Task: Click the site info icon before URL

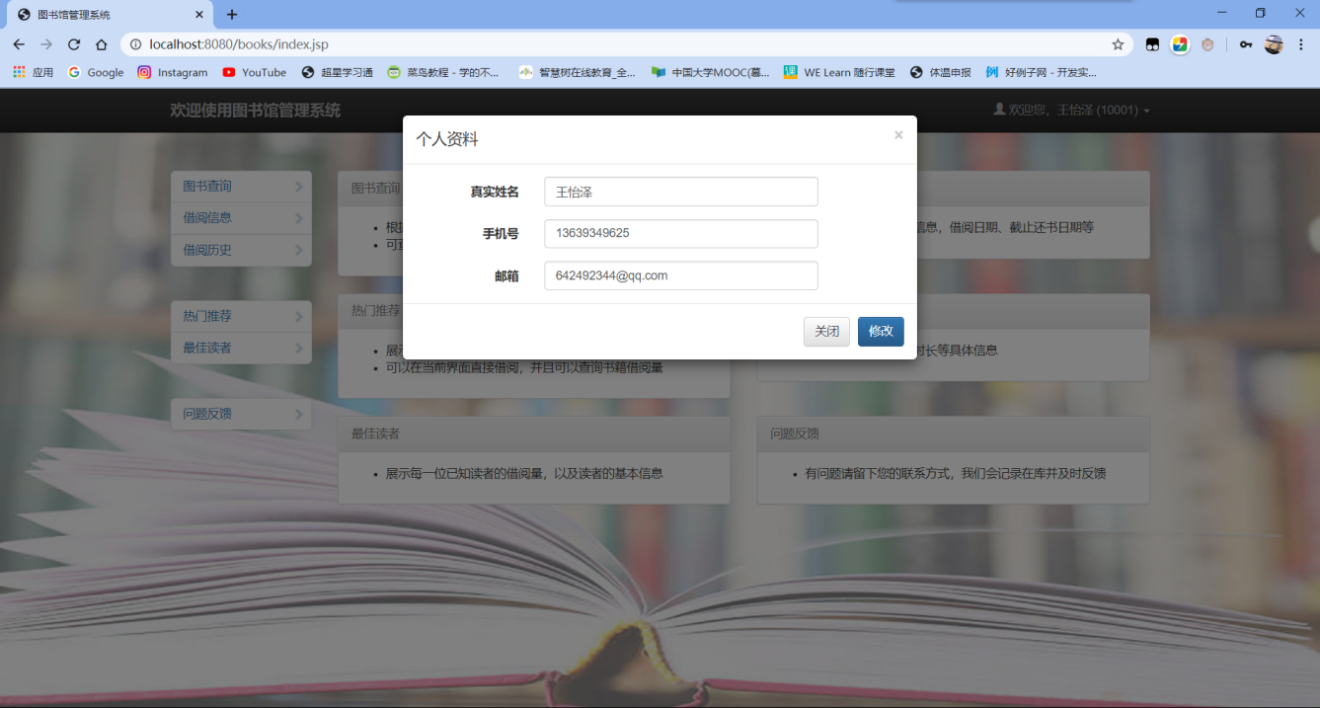Action: pyautogui.click(x=135, y=44)
